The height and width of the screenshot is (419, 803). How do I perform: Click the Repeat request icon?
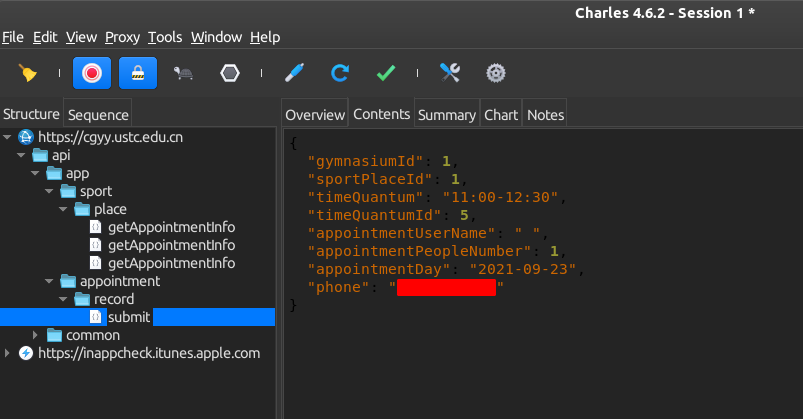pyautogui.click(x=340, y=73)
